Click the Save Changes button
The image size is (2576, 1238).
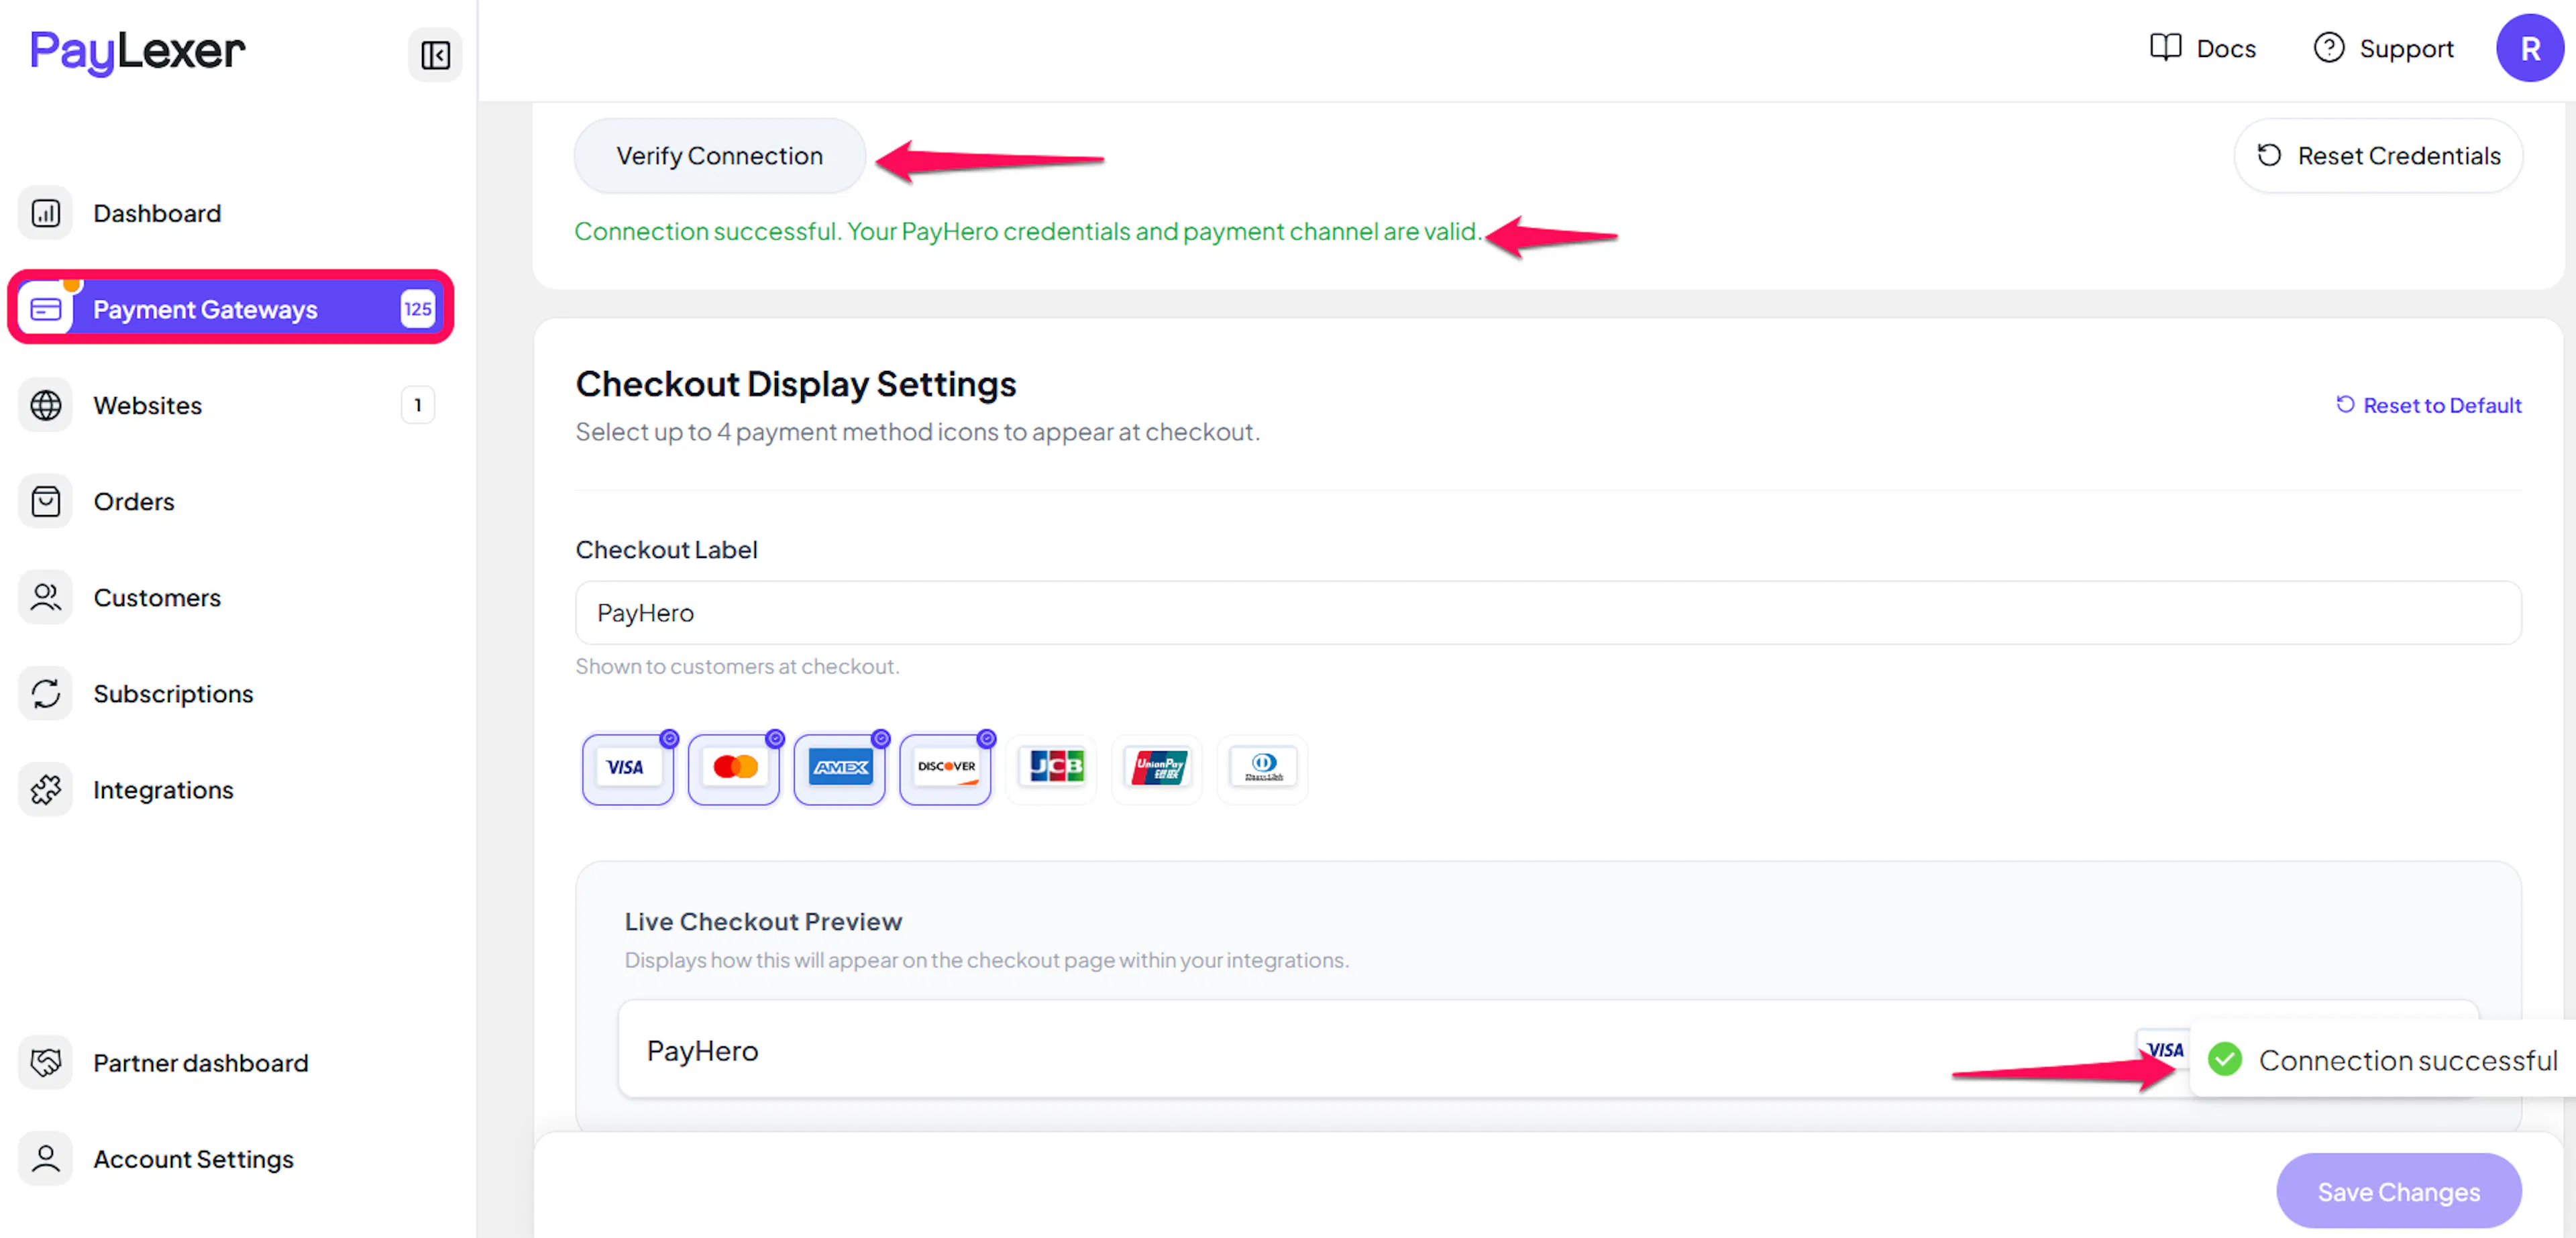tap(2398, 1191)
